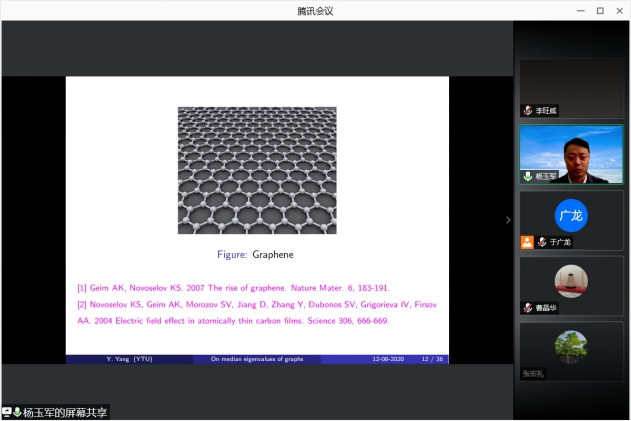Maximize the 腾讯会议 window
Viewport: 631px width, 421px height.
click(x=600, y=10)
